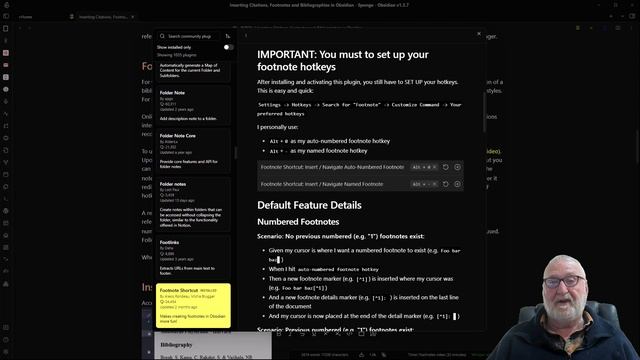Screen dimensions: 640x360
Task: Open the Folder Note plugin card
Action: tap(193, 105)
